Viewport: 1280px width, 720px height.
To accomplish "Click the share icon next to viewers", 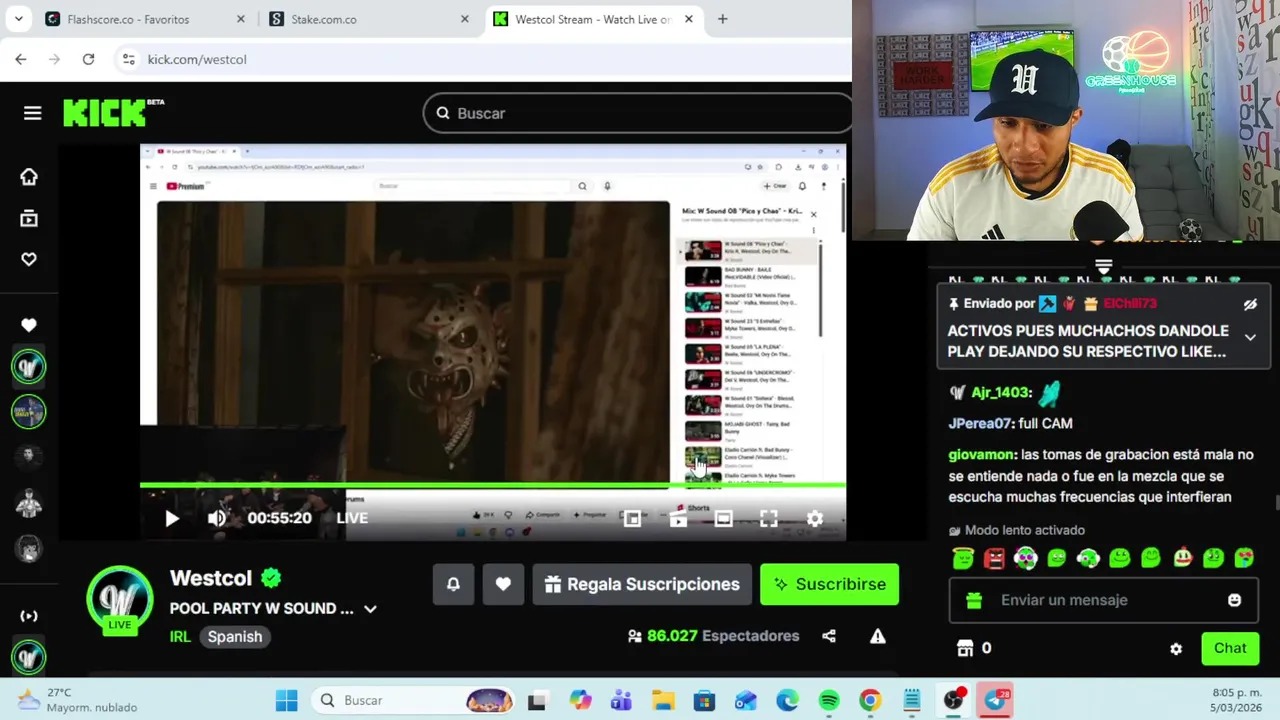I will click(829, 636).
